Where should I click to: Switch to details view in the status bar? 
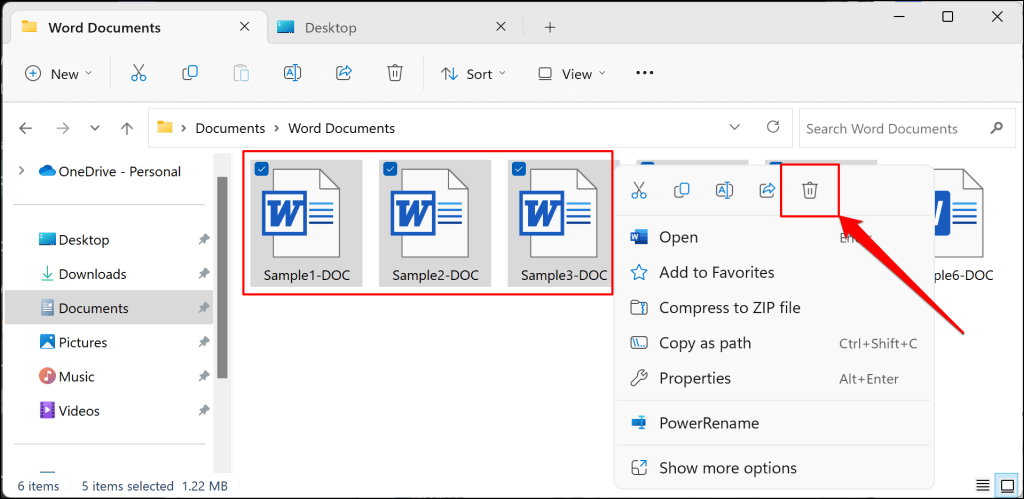click(985, 486)
